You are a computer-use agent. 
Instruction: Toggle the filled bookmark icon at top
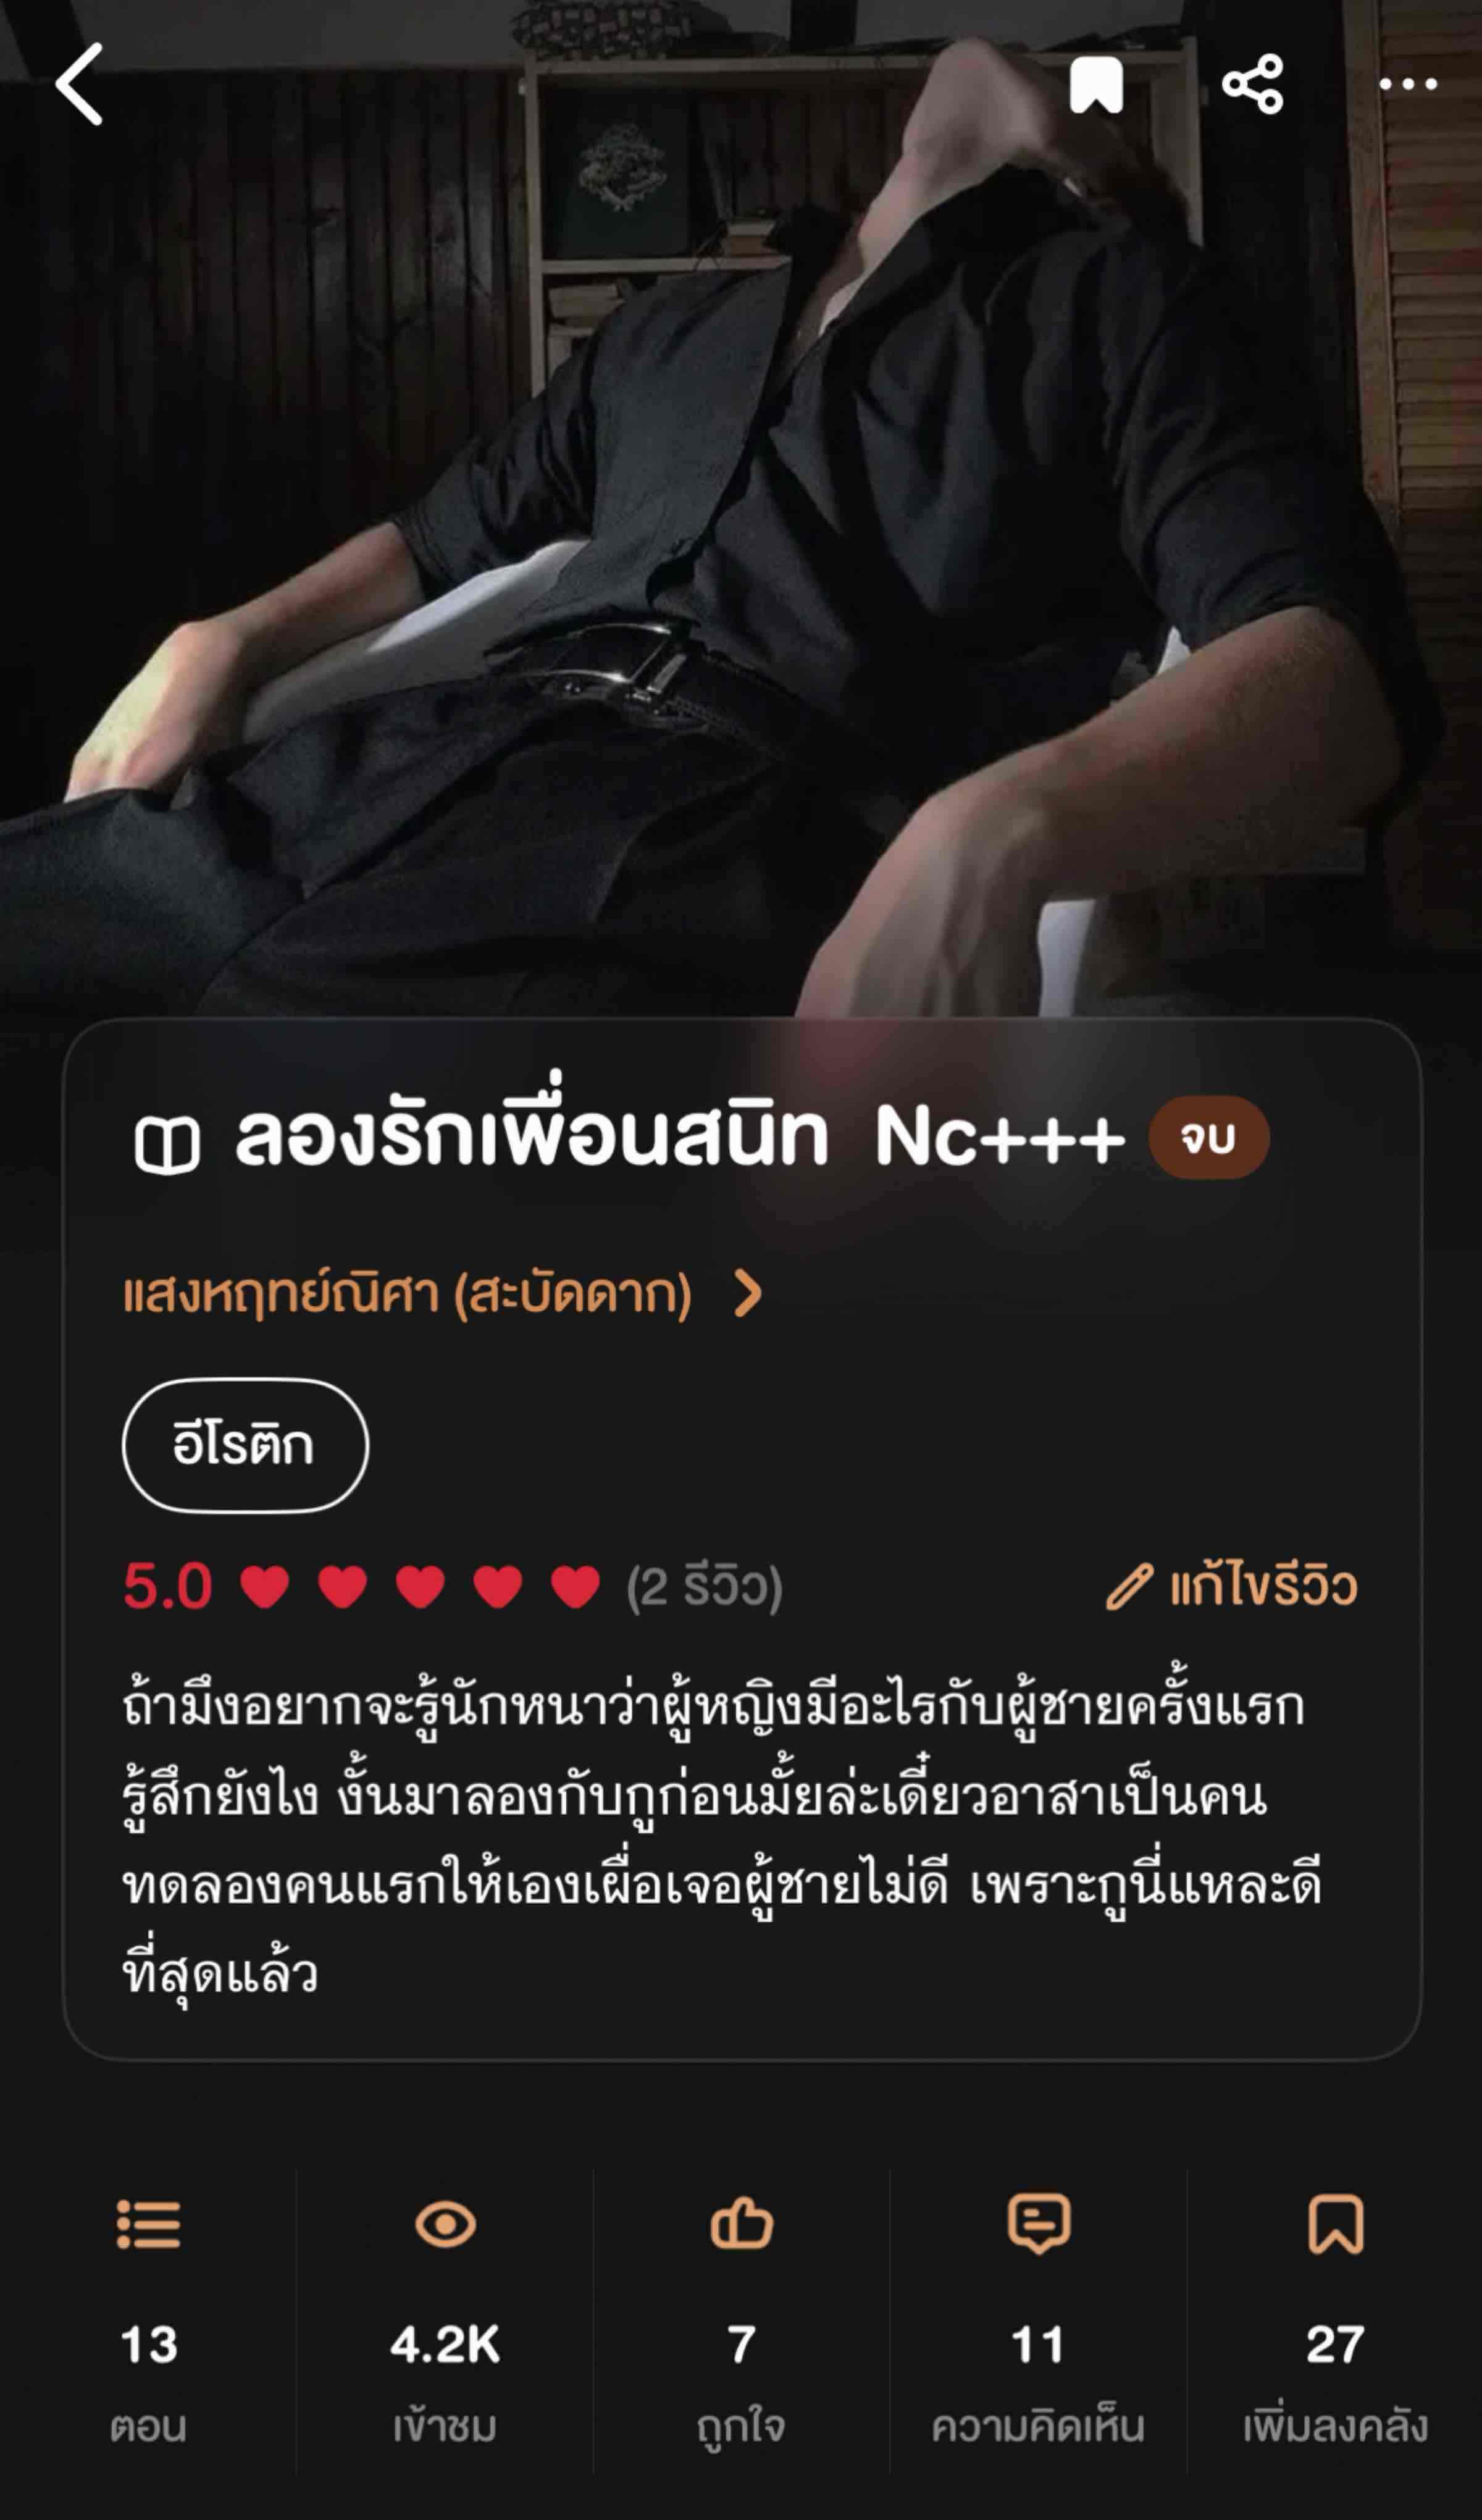[x=1096, y=85]
